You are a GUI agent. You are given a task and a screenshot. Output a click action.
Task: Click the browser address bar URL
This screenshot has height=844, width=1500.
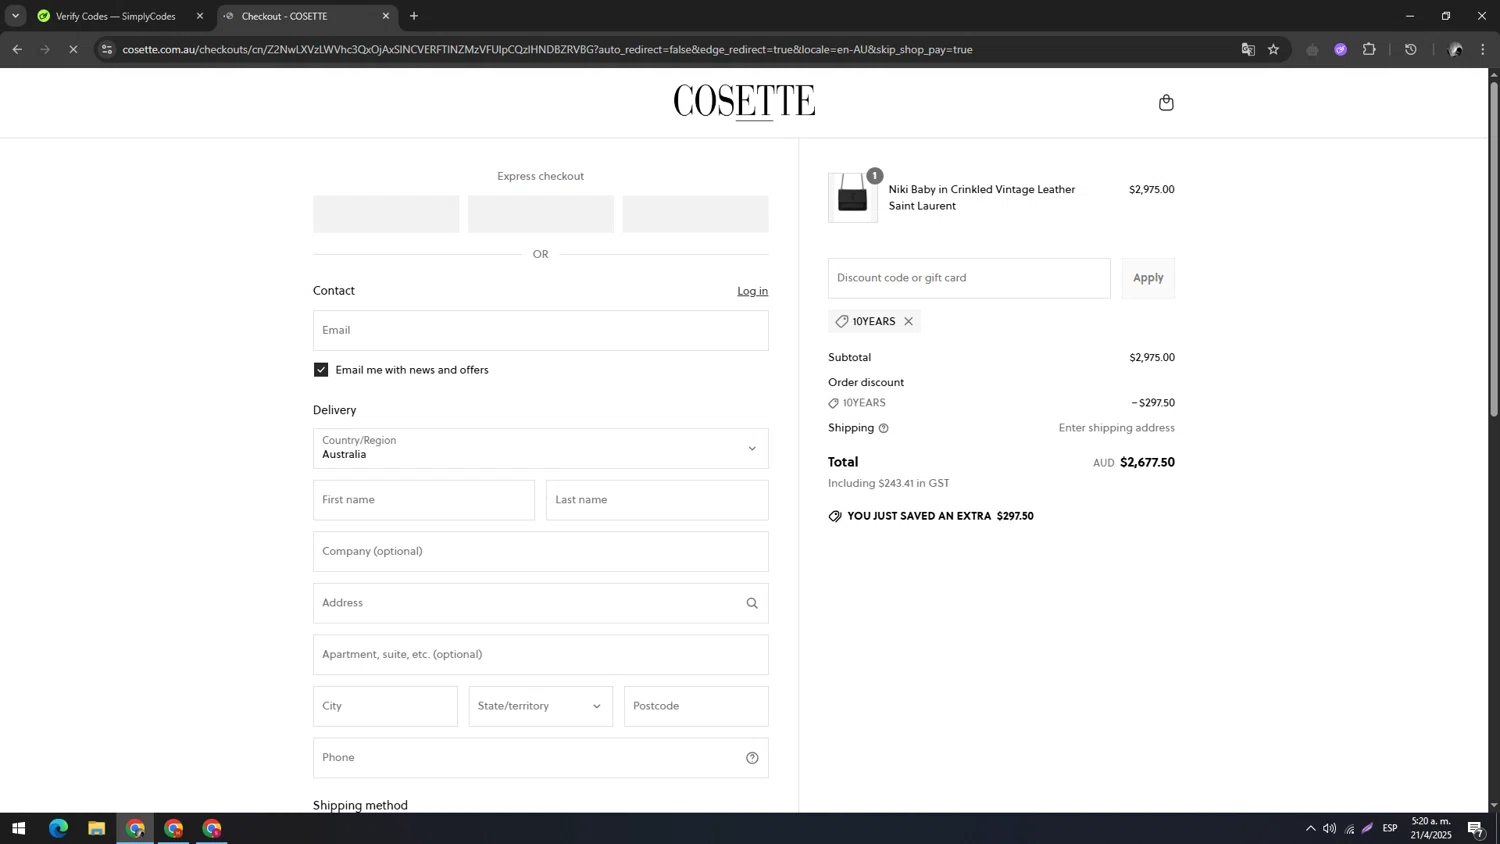click(x=548, y=49)
